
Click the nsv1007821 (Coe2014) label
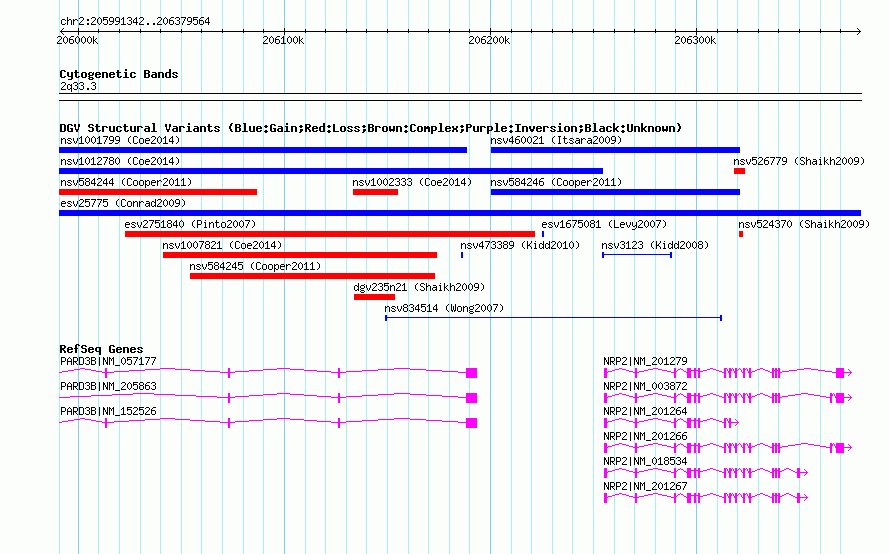222,245
